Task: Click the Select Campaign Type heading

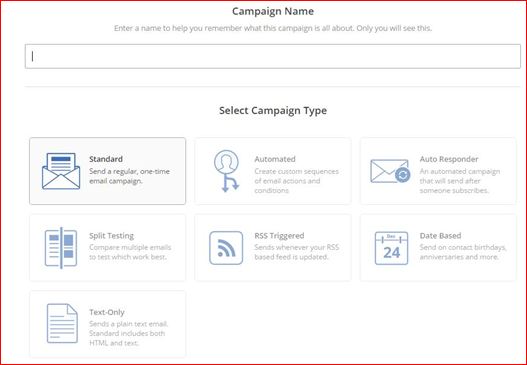Action: point(273,111)
